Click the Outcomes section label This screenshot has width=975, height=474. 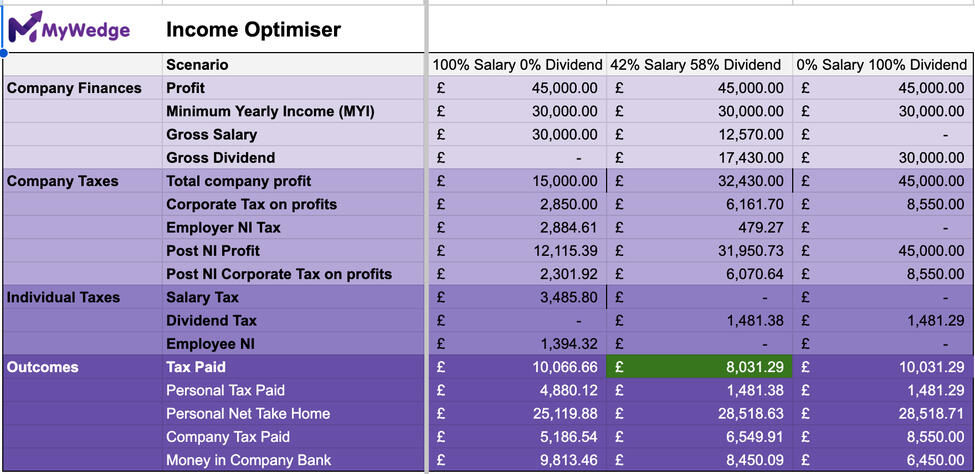click(x=42, y=367)
